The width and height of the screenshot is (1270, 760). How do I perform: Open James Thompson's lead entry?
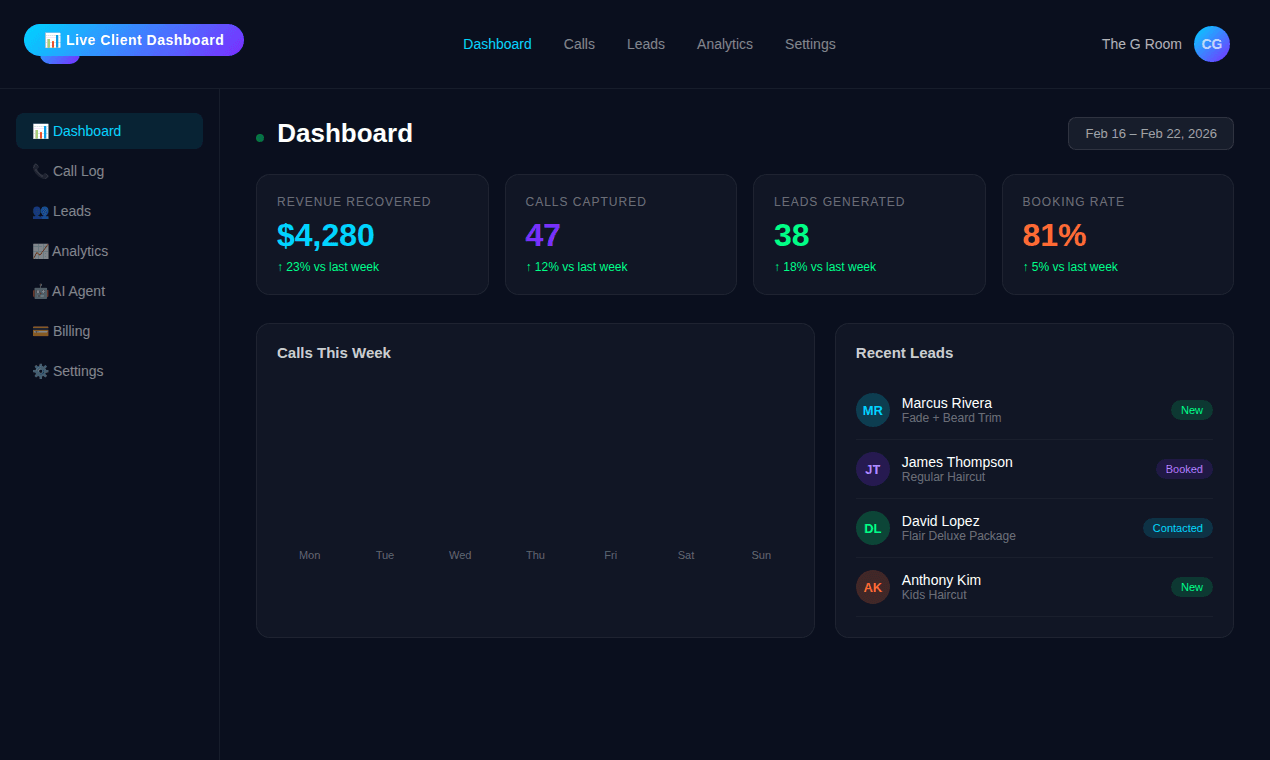(x=957, y=468)
